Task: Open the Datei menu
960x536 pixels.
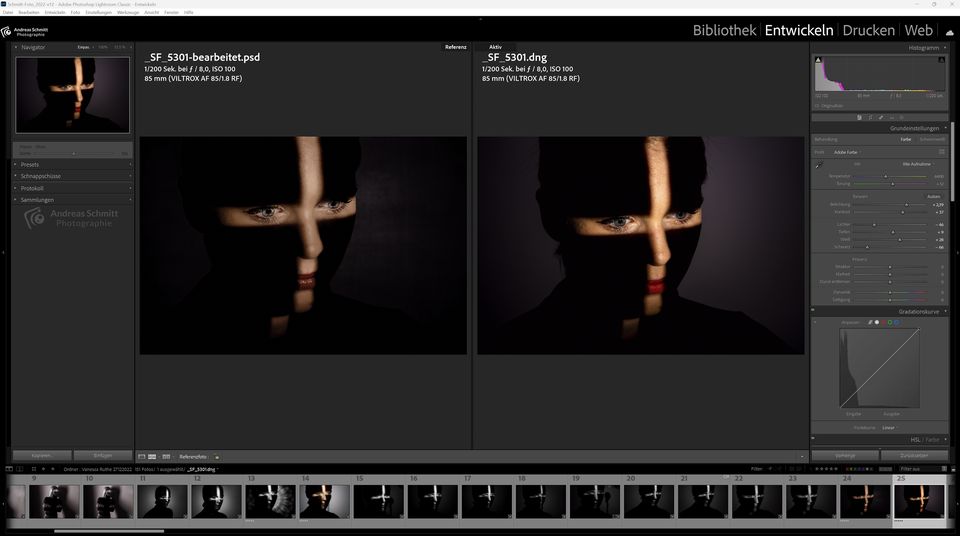Action: point(8,12)
